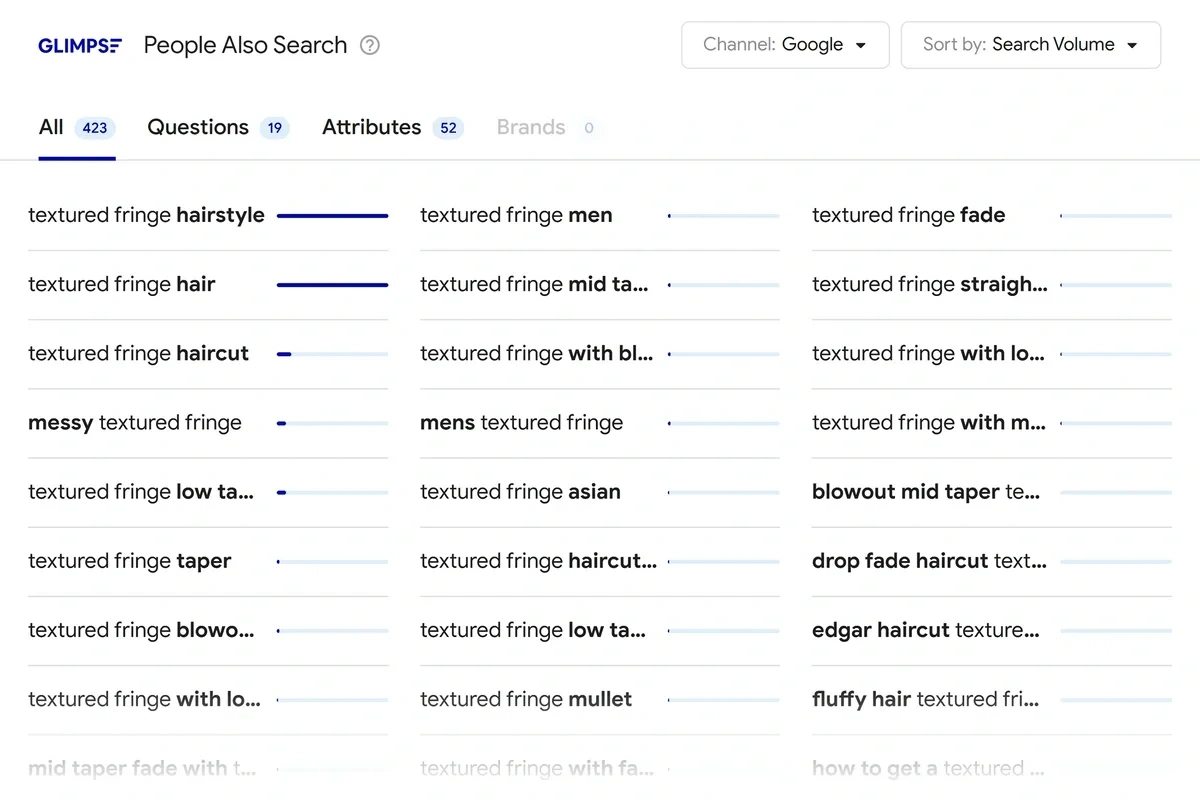Click keyword 'textured fringe mullet'

[x=526, y=699]
